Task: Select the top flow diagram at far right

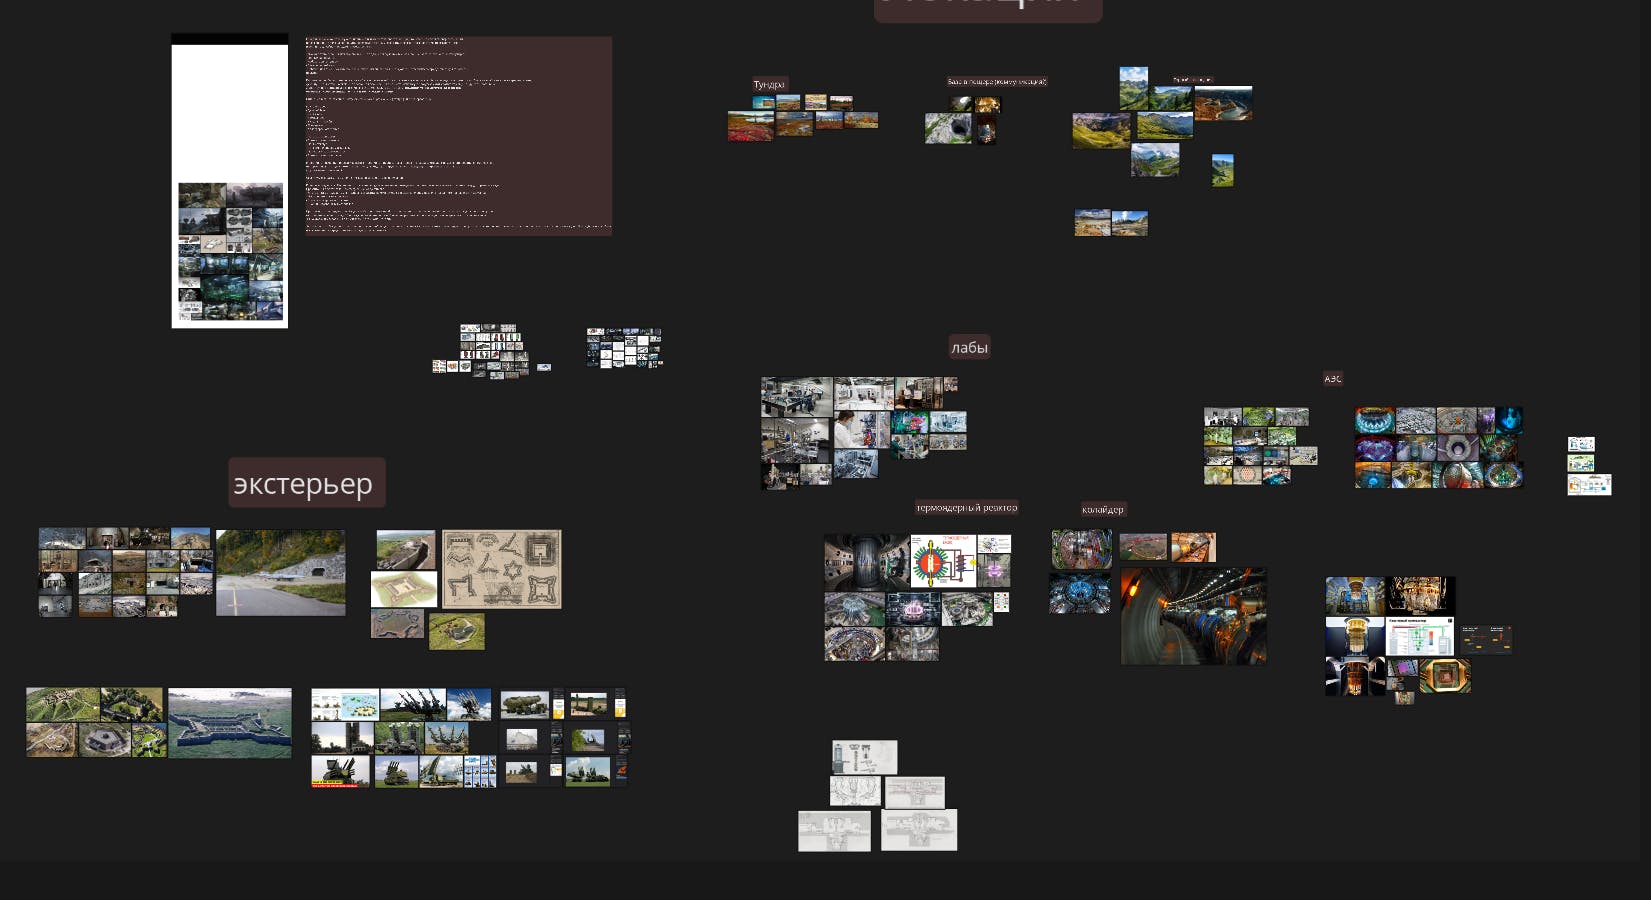Action: 1581,445
